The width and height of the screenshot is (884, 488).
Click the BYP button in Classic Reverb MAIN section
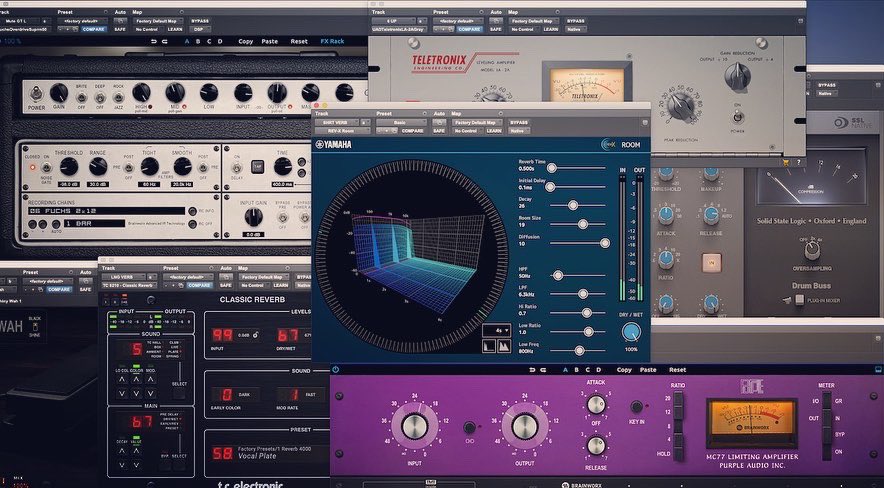pyautogui.click(x=165, y=464)
